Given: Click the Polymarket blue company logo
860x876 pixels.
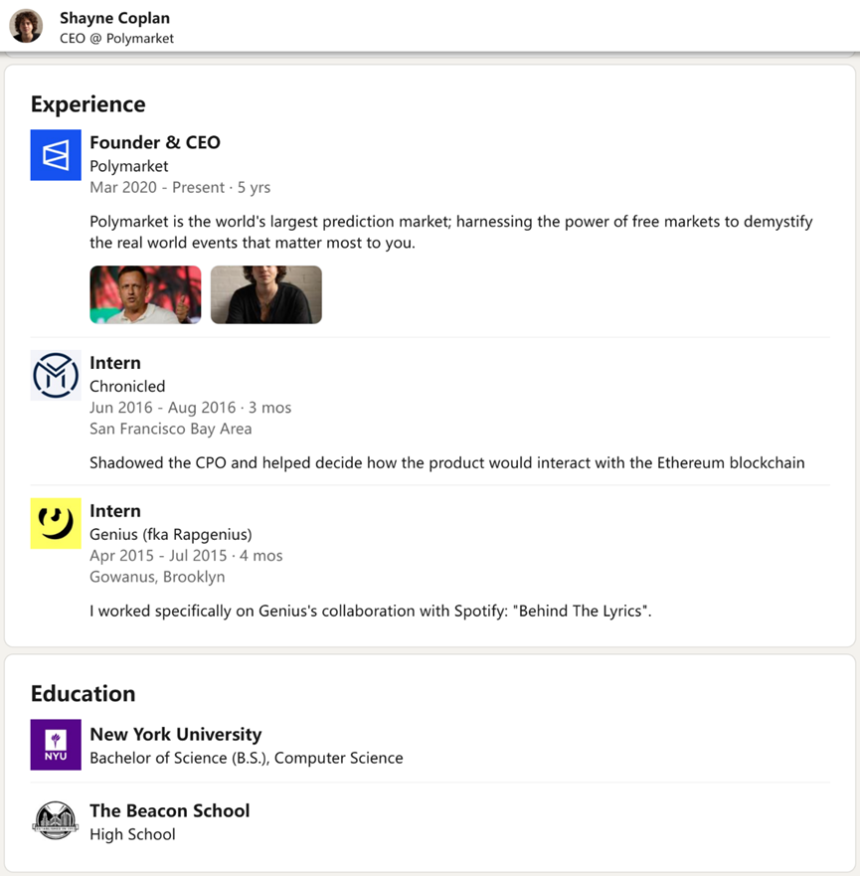Looking at the screenshot, I should [x=55, y=155].
